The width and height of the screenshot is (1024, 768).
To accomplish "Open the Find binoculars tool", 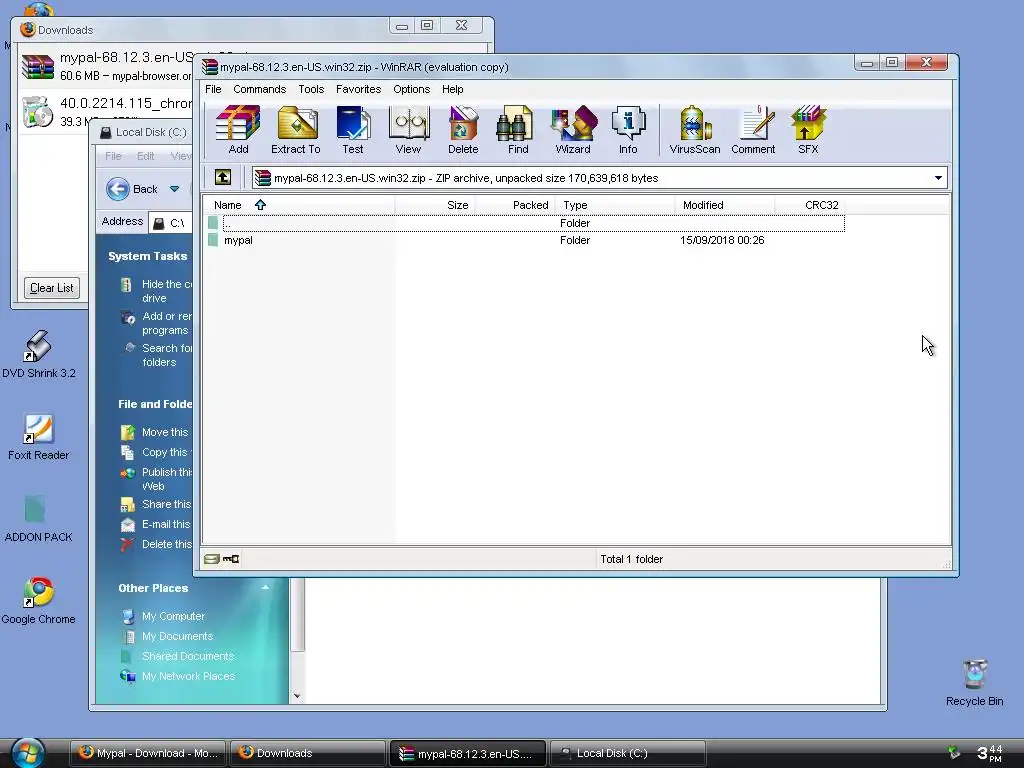I will (518, 130).
